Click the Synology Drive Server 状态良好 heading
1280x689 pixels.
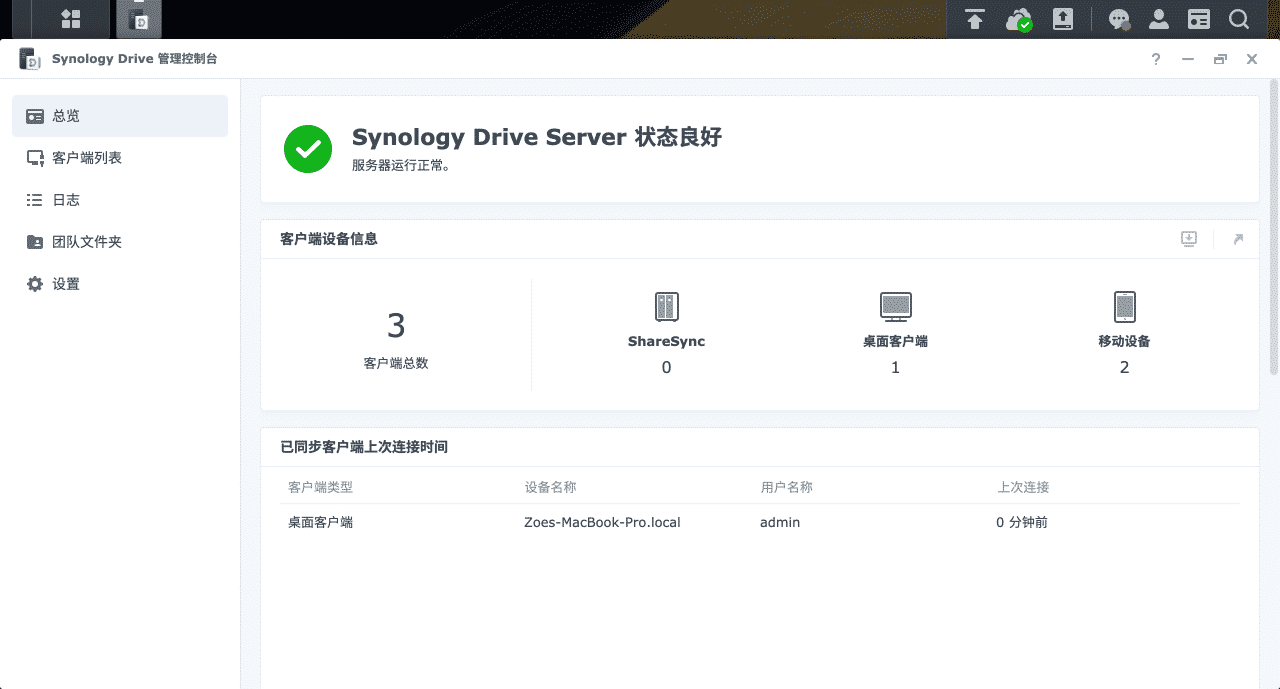[537, 138]
